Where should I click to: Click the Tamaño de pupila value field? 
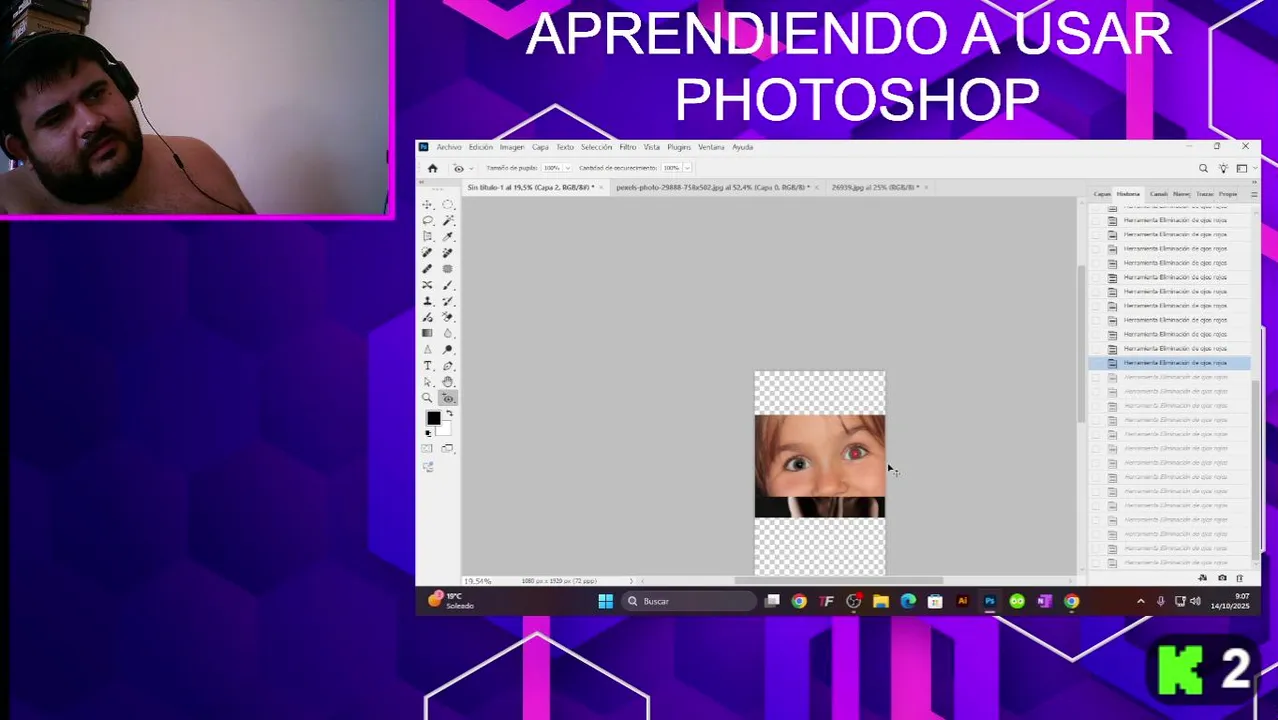coord(551,168)
